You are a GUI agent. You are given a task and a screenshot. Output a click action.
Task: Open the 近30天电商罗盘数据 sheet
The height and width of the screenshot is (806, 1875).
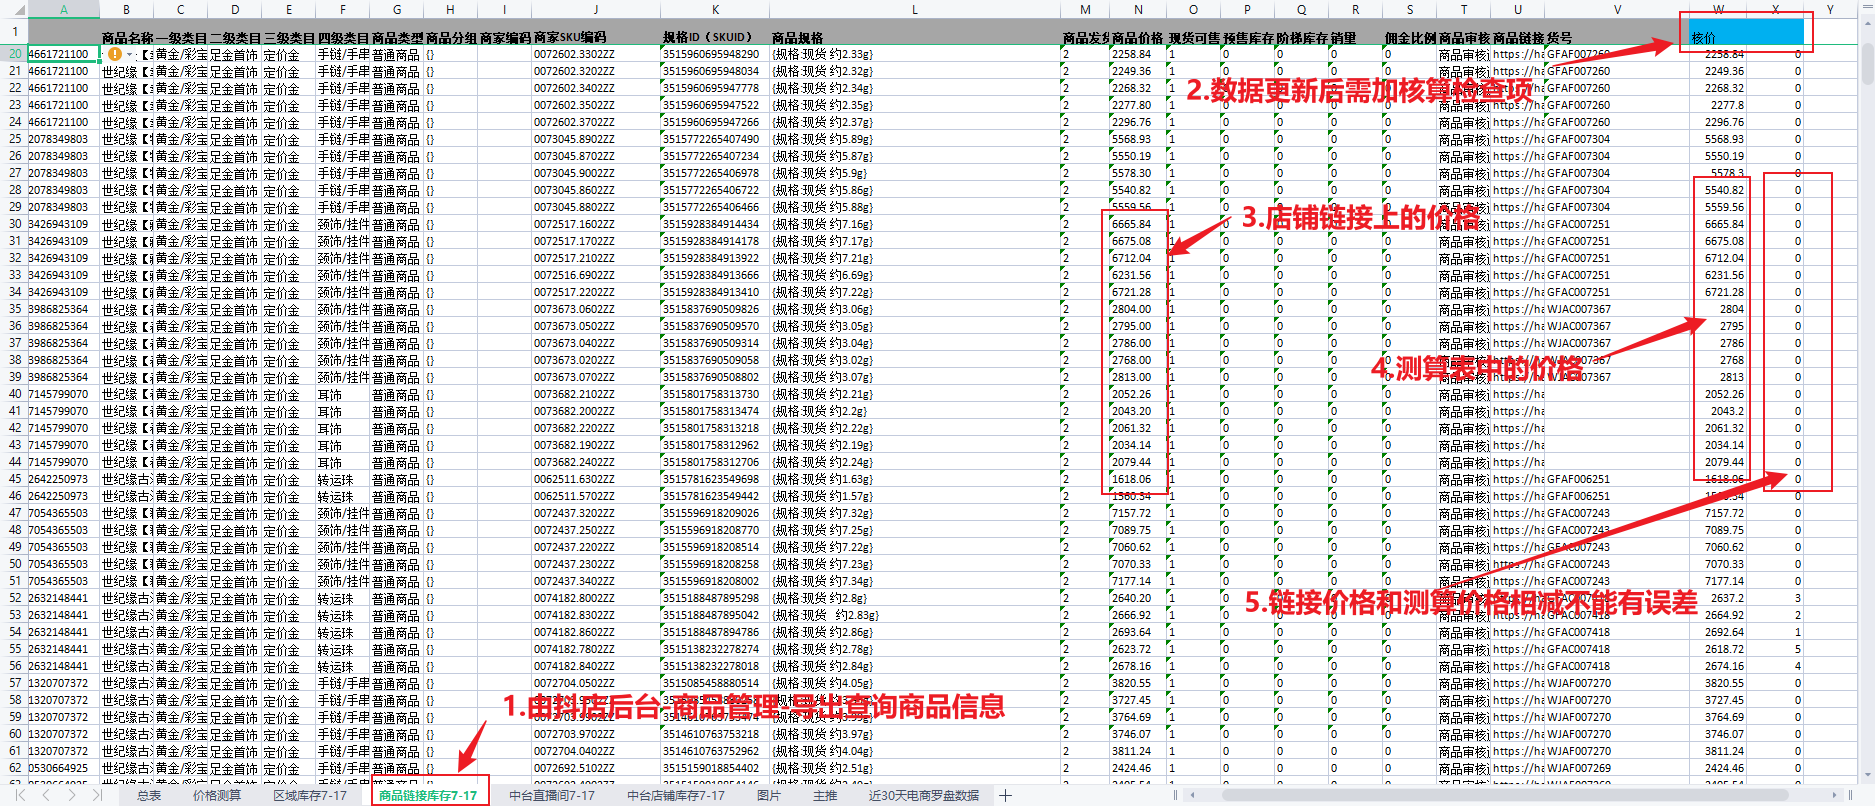(923, 796)
